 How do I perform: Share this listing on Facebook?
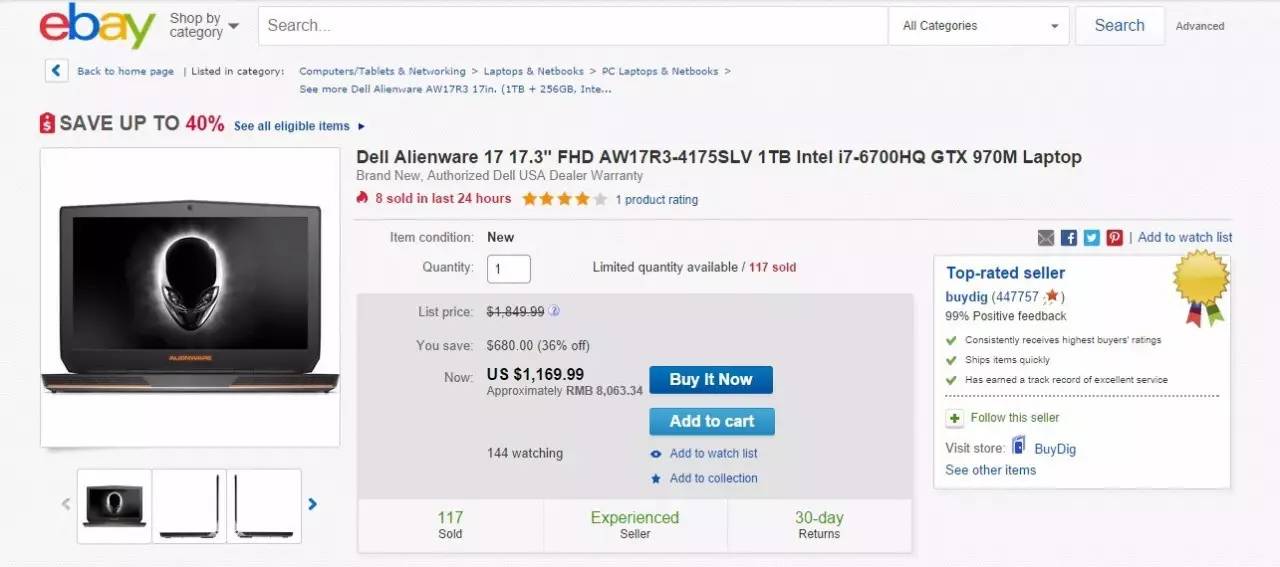click(1069, 238)
